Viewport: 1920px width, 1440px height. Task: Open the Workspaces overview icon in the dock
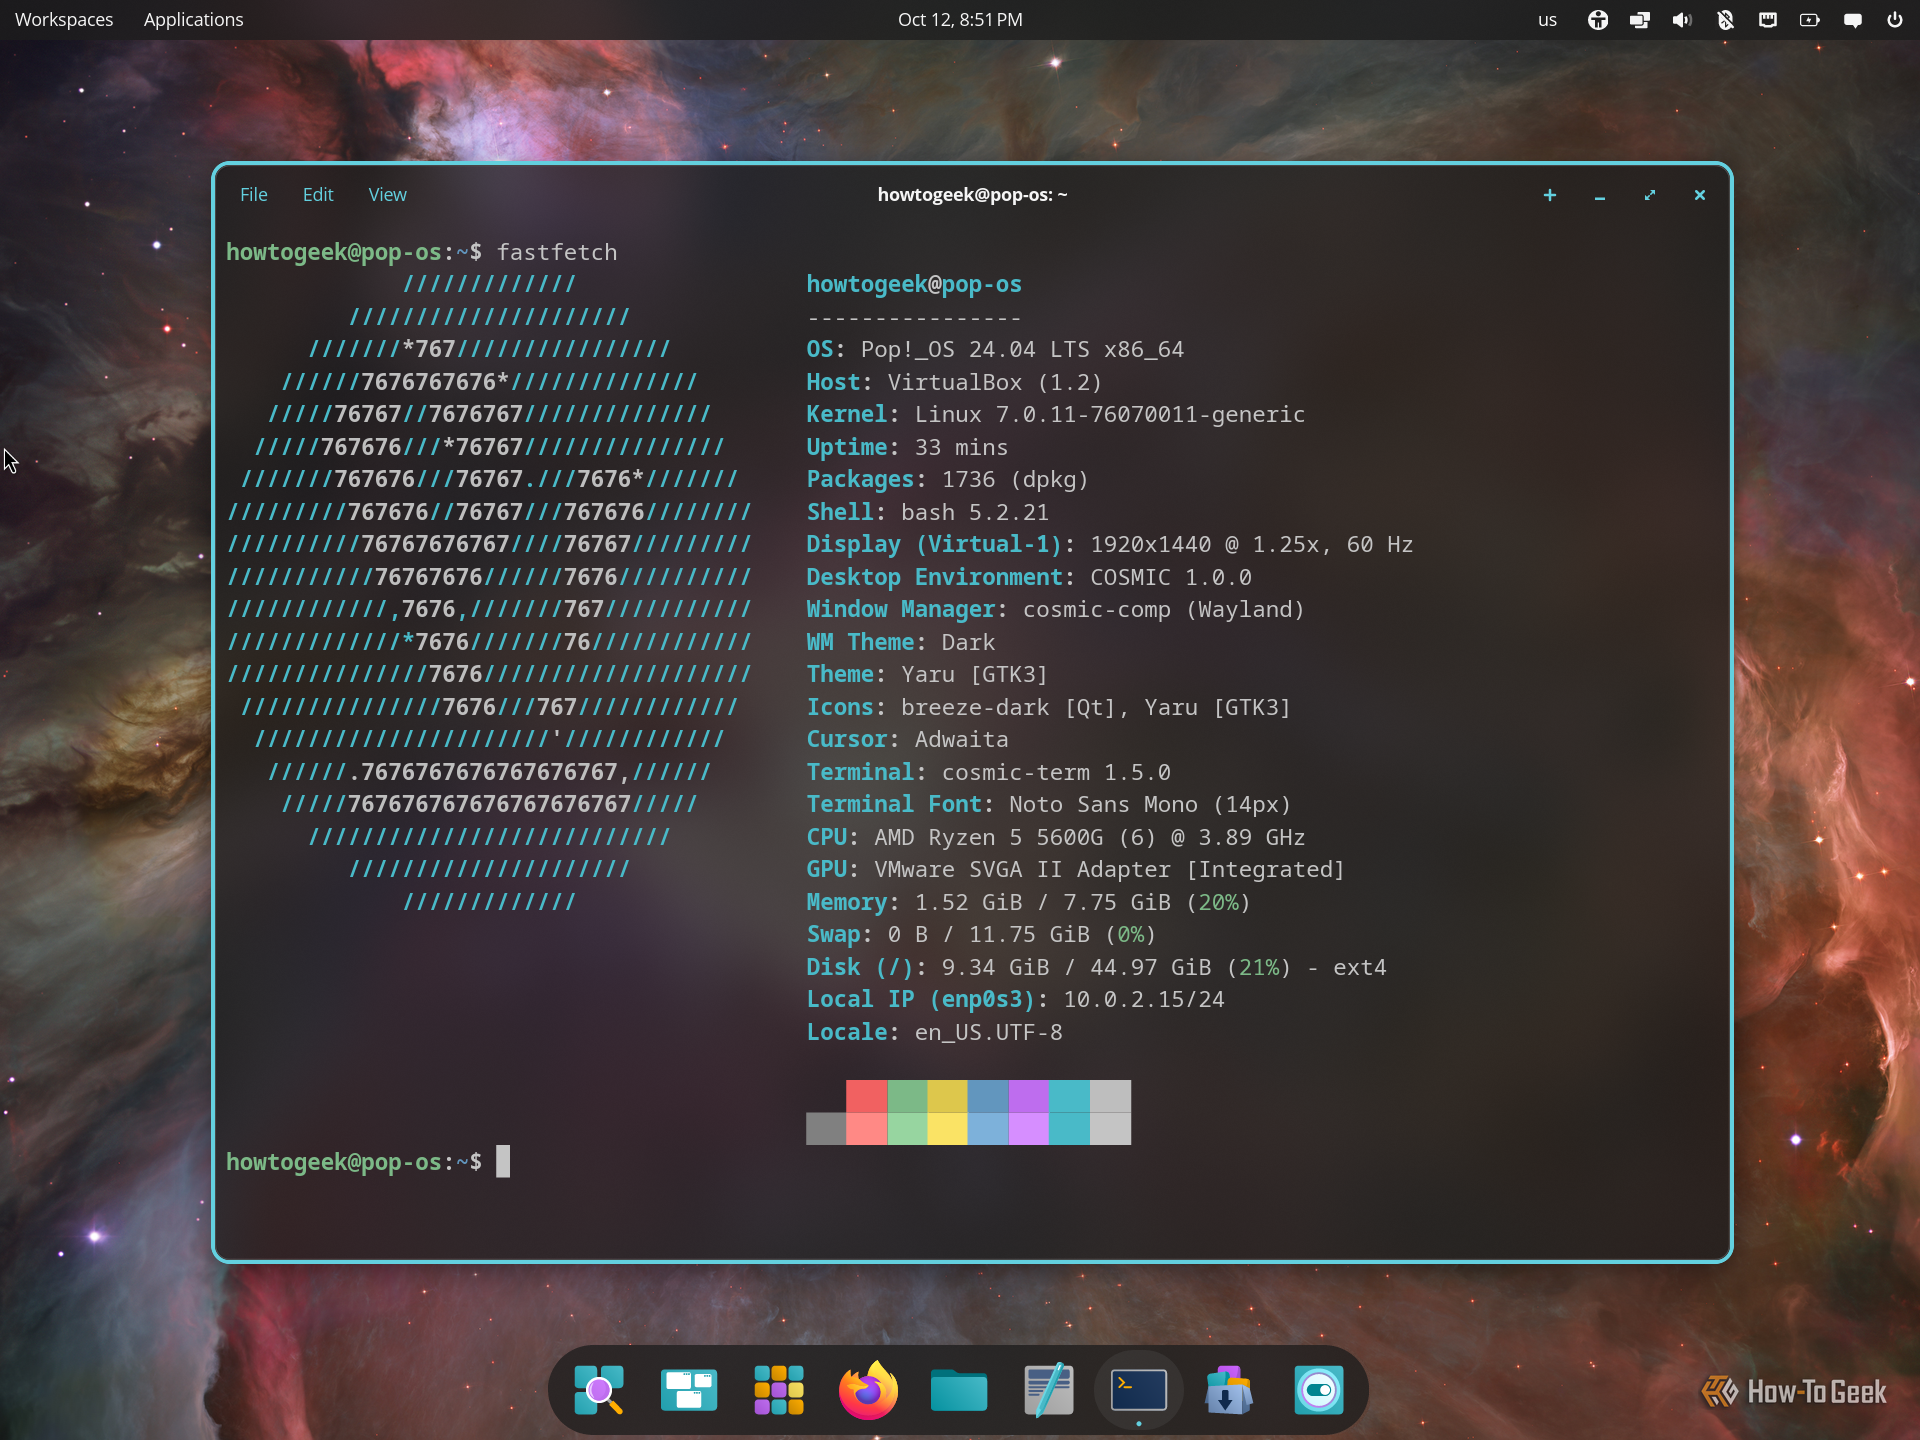coord(689,1390)
